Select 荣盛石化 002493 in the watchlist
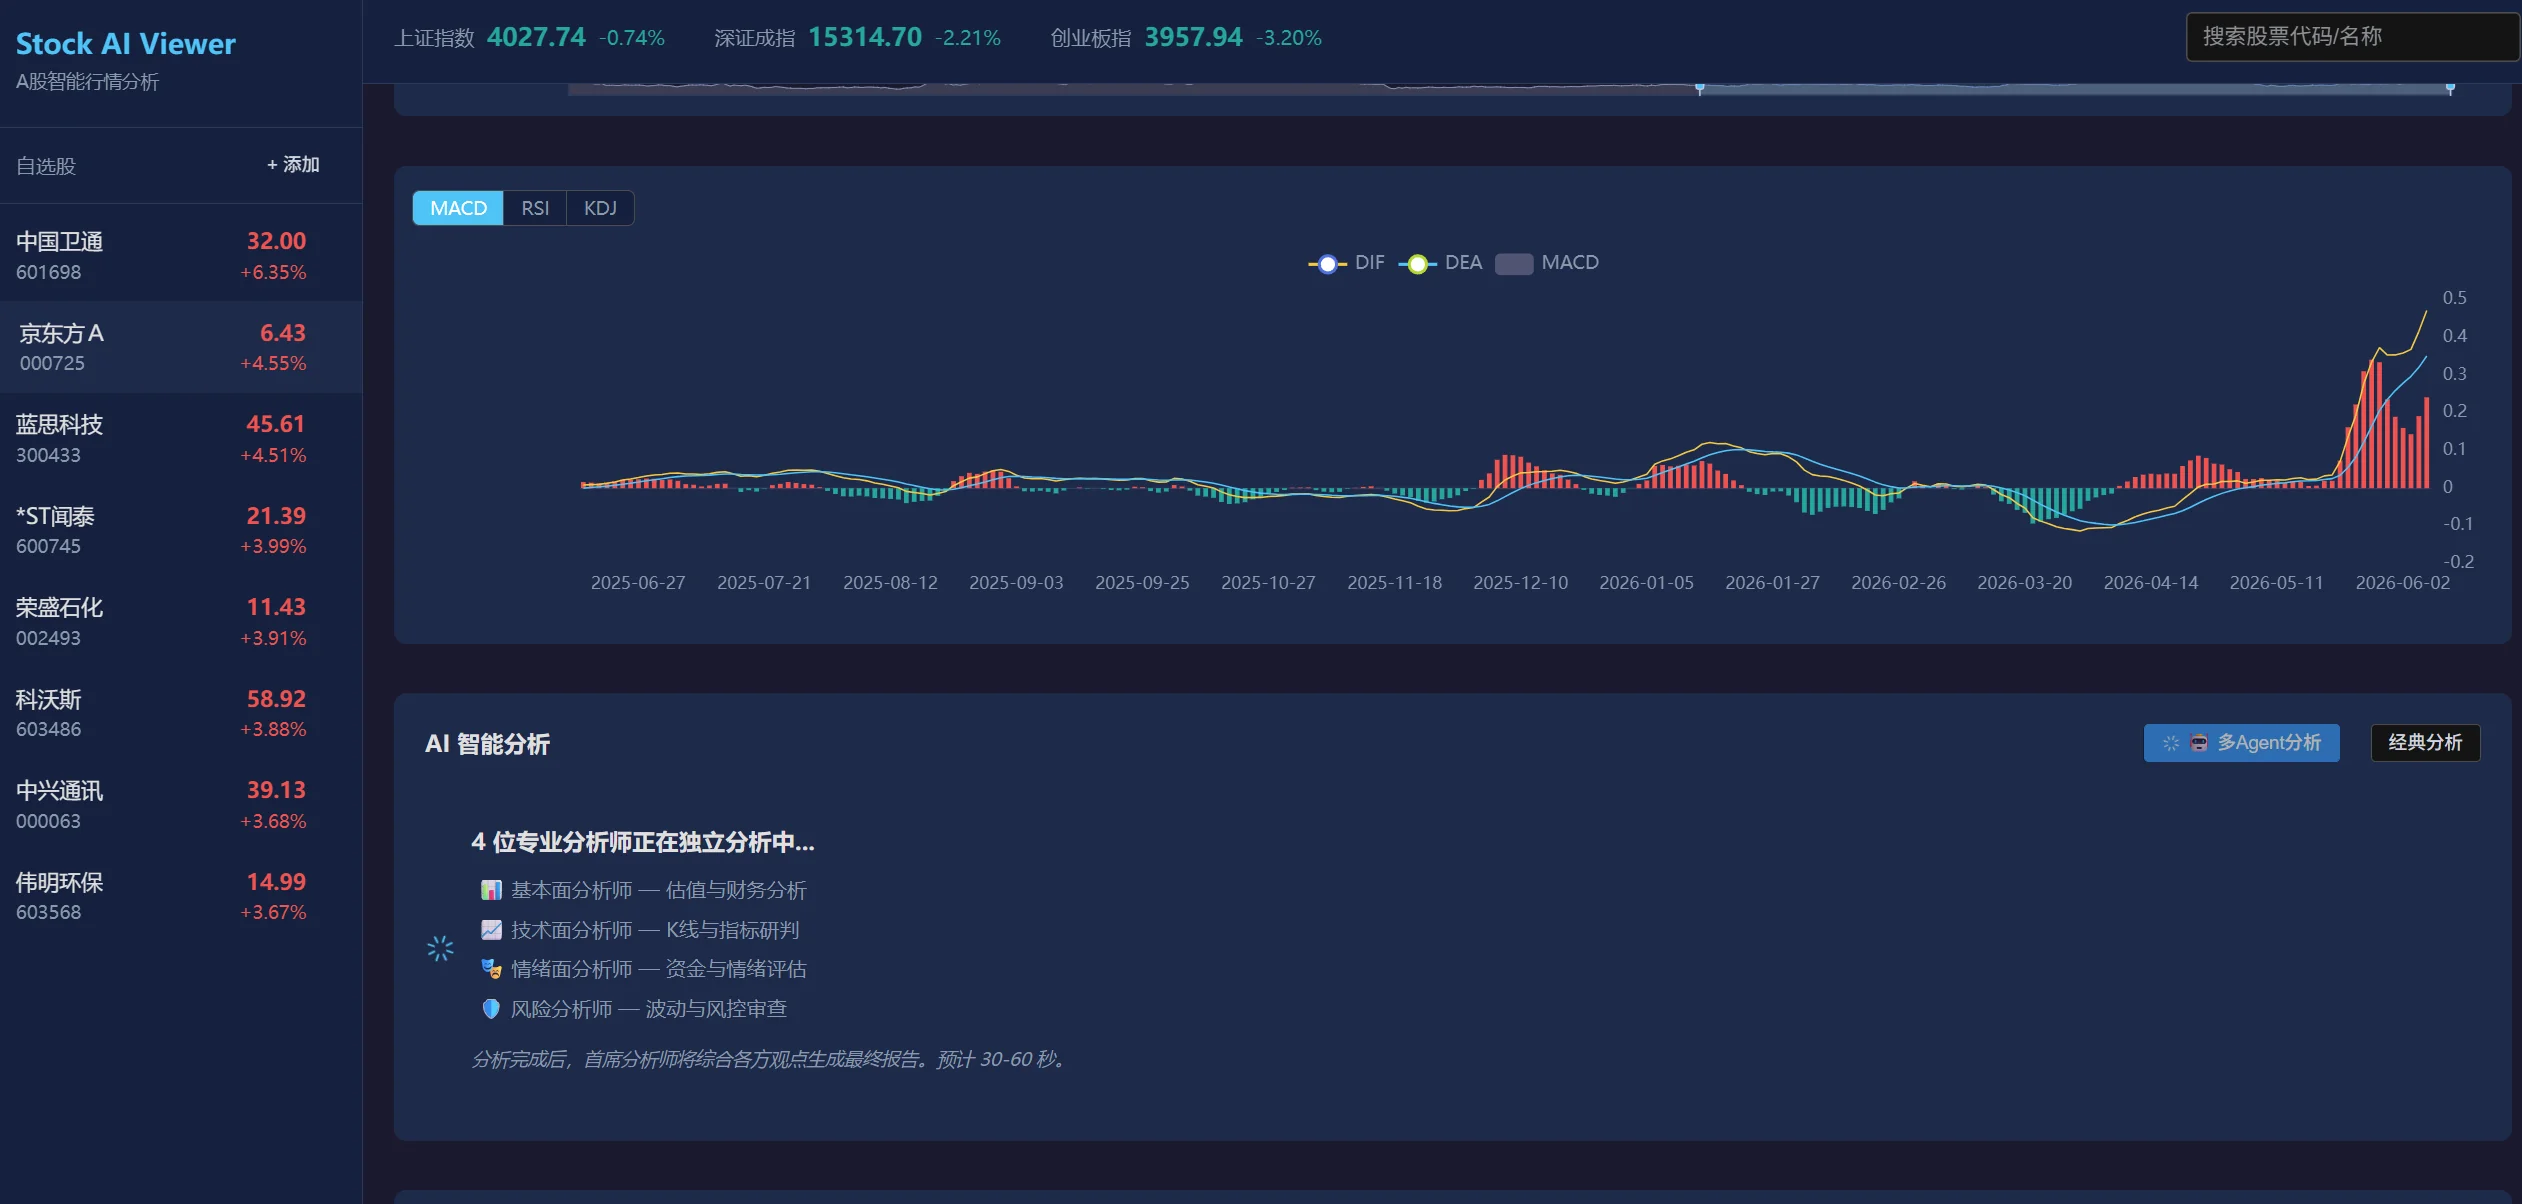Screen dimensions: 2522x1204 click(x=181, y=622)
